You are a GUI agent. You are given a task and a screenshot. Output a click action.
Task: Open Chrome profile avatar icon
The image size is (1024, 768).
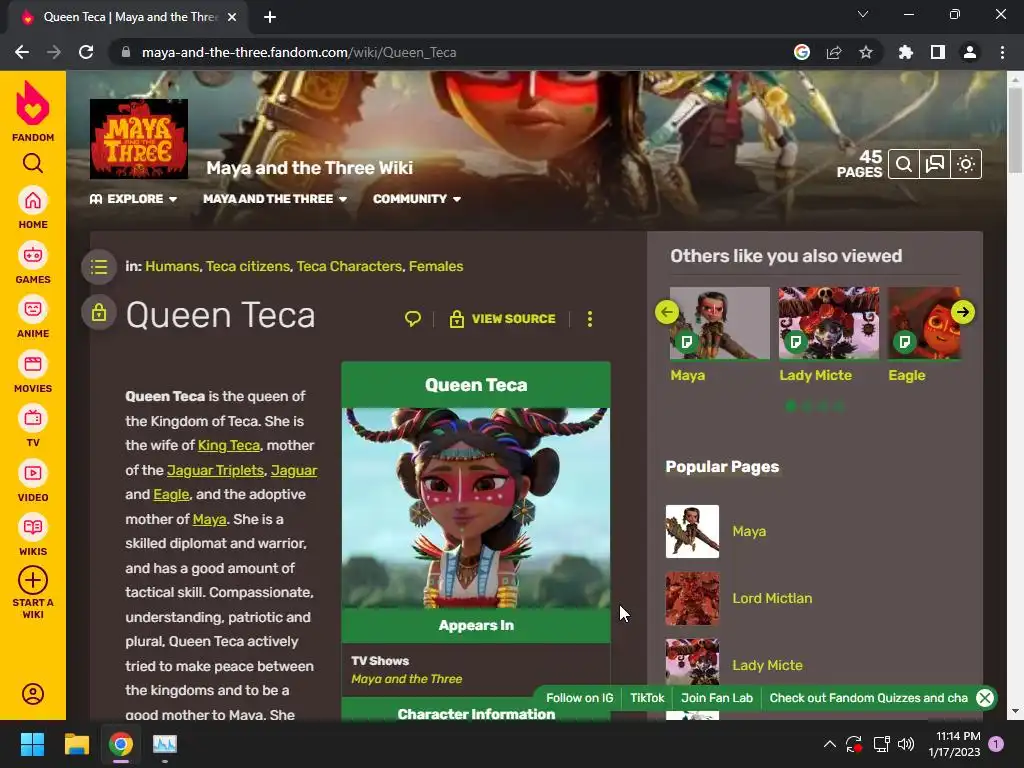pos(970,52)
